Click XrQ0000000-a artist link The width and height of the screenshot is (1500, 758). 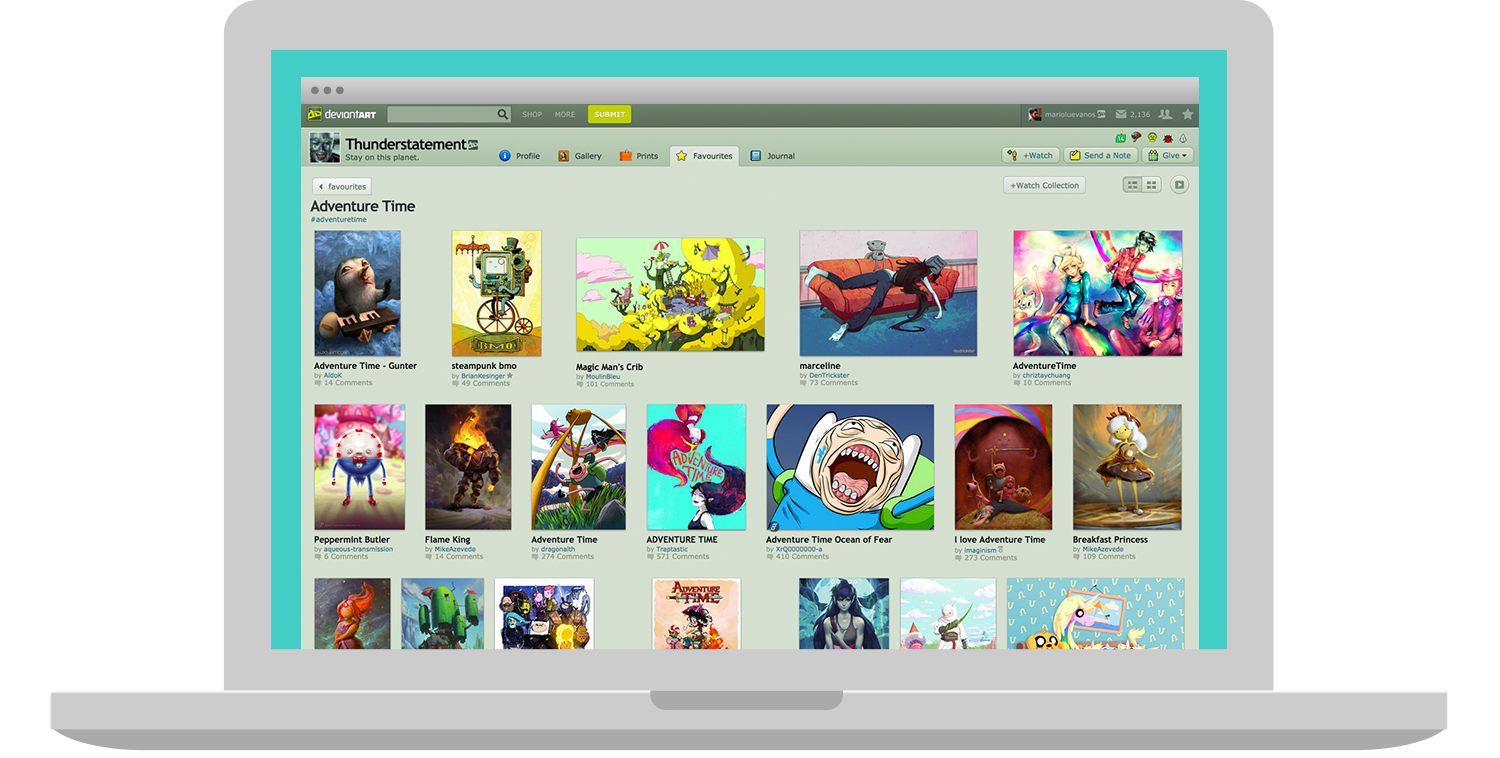[x=799, y=549]
